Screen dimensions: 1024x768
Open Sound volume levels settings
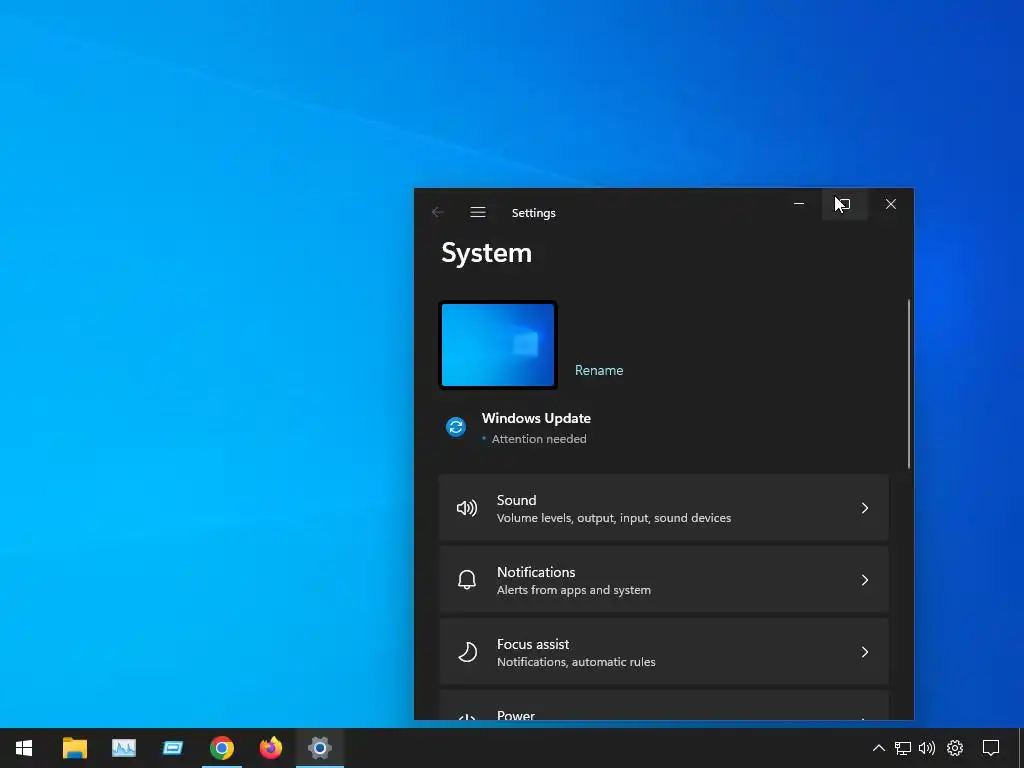[664, 508]
